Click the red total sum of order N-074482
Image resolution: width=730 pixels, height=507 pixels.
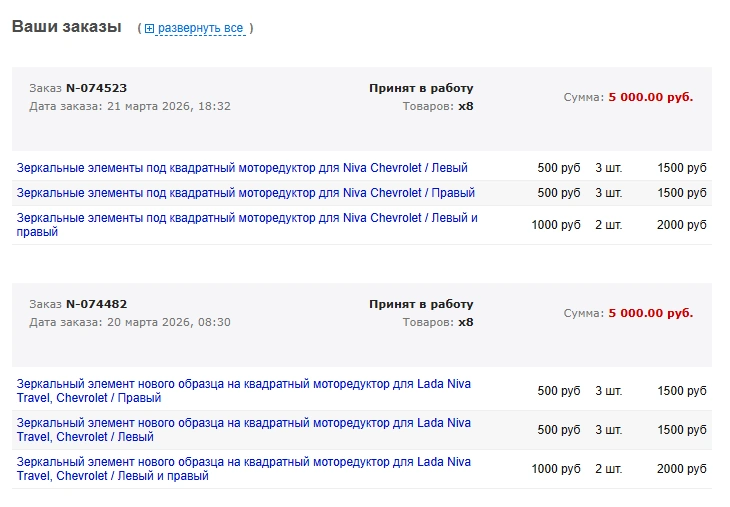(x=650, y=313)
